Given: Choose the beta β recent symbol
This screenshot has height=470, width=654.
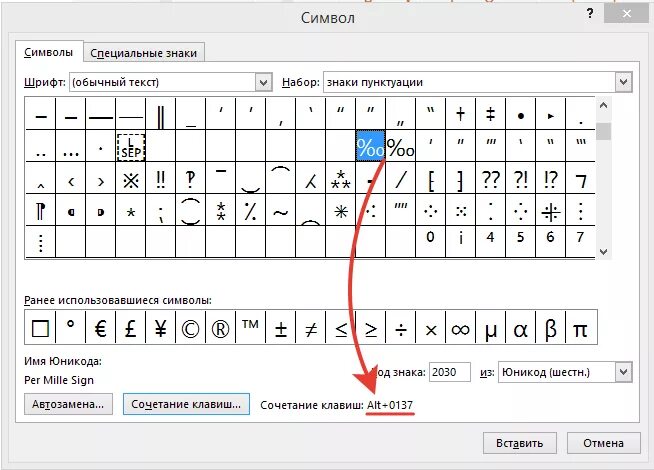Looking at the screenshot, I should (551, 328).
